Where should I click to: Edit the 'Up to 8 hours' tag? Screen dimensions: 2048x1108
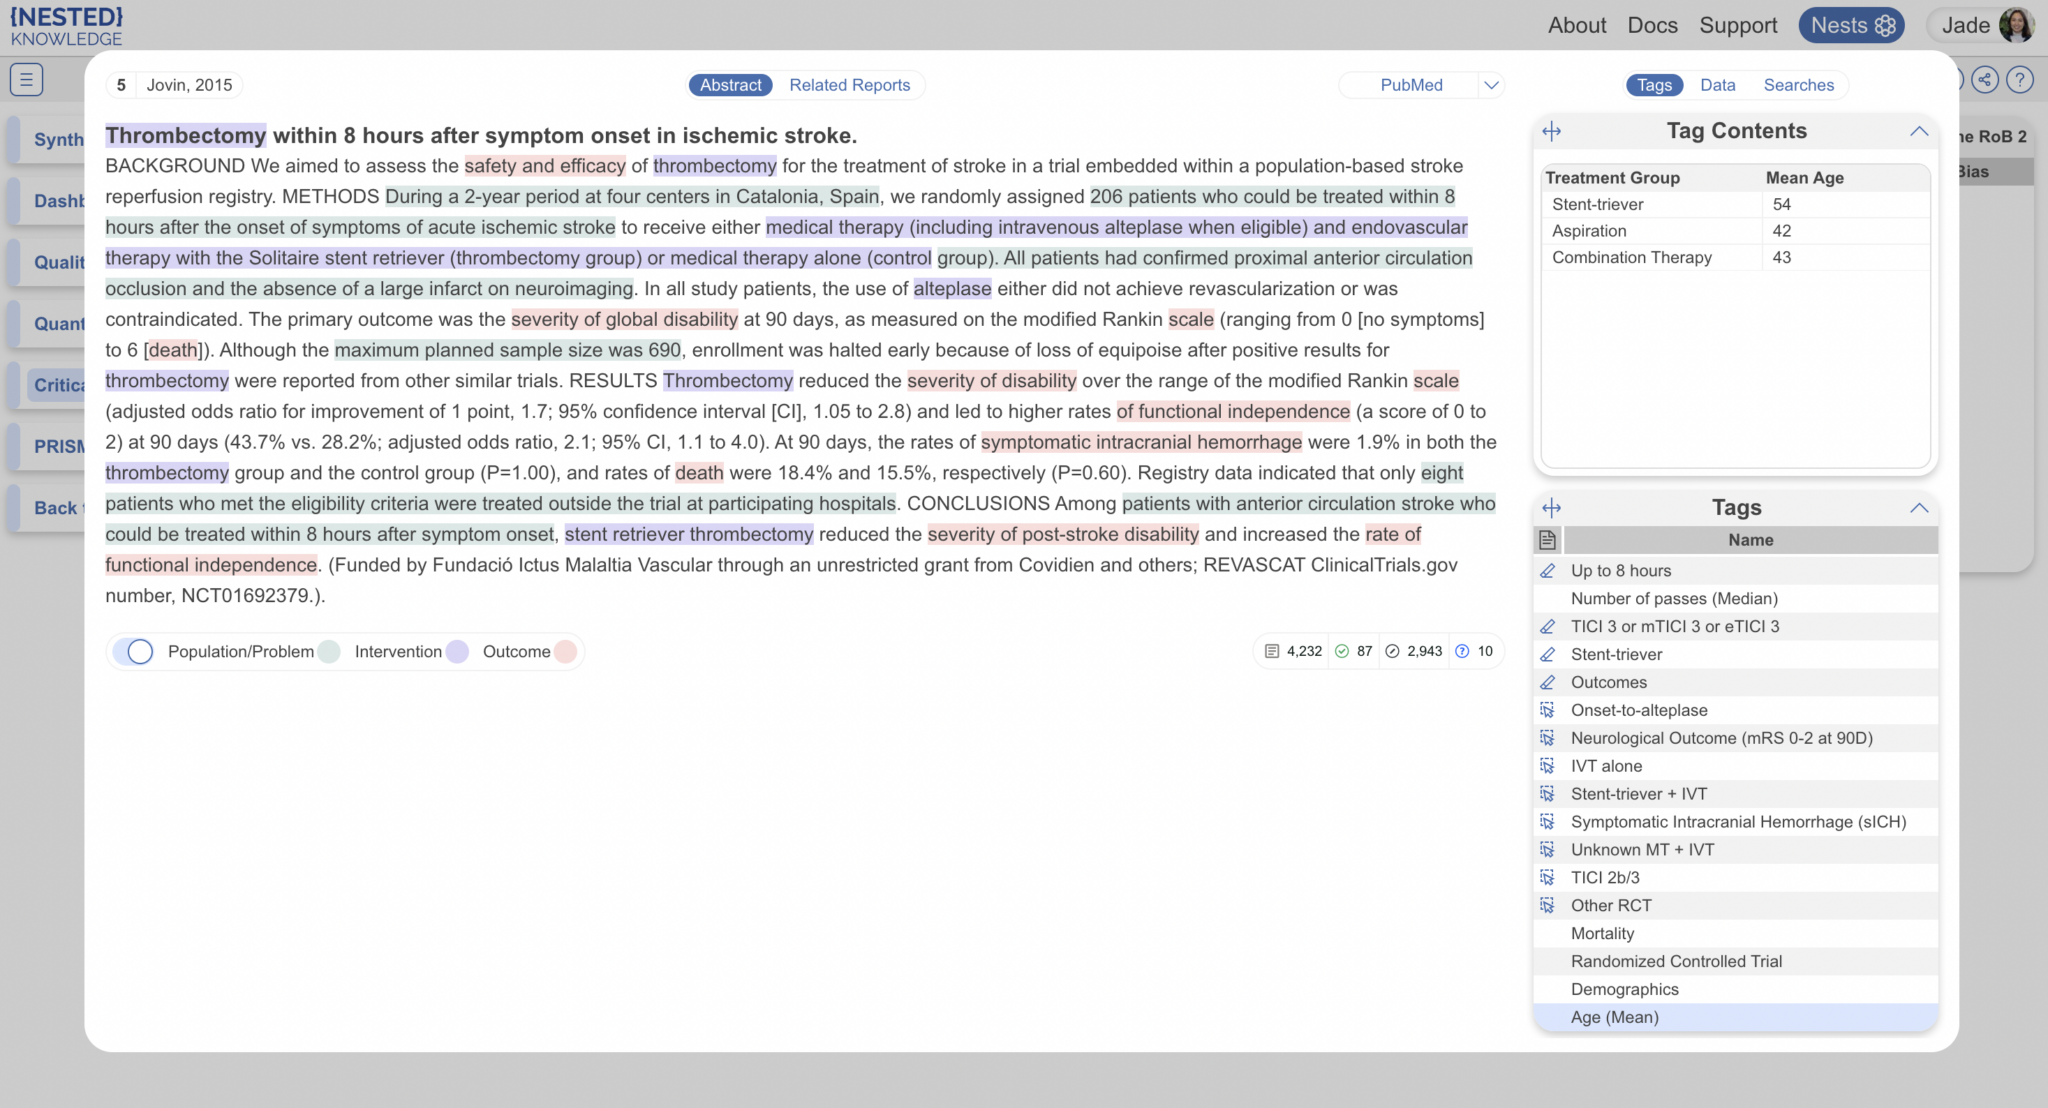pos(1546,570)
